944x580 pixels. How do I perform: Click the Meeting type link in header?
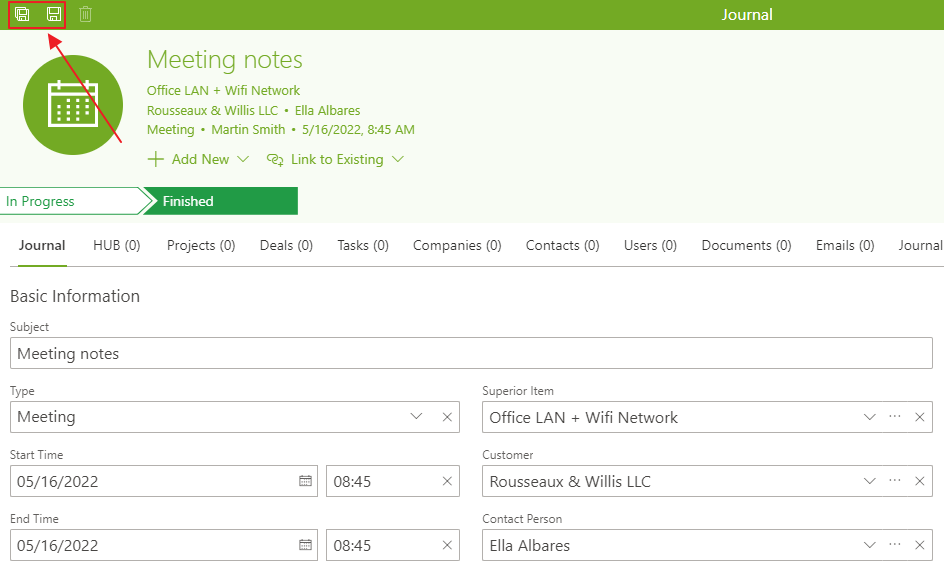coord(171,129)
